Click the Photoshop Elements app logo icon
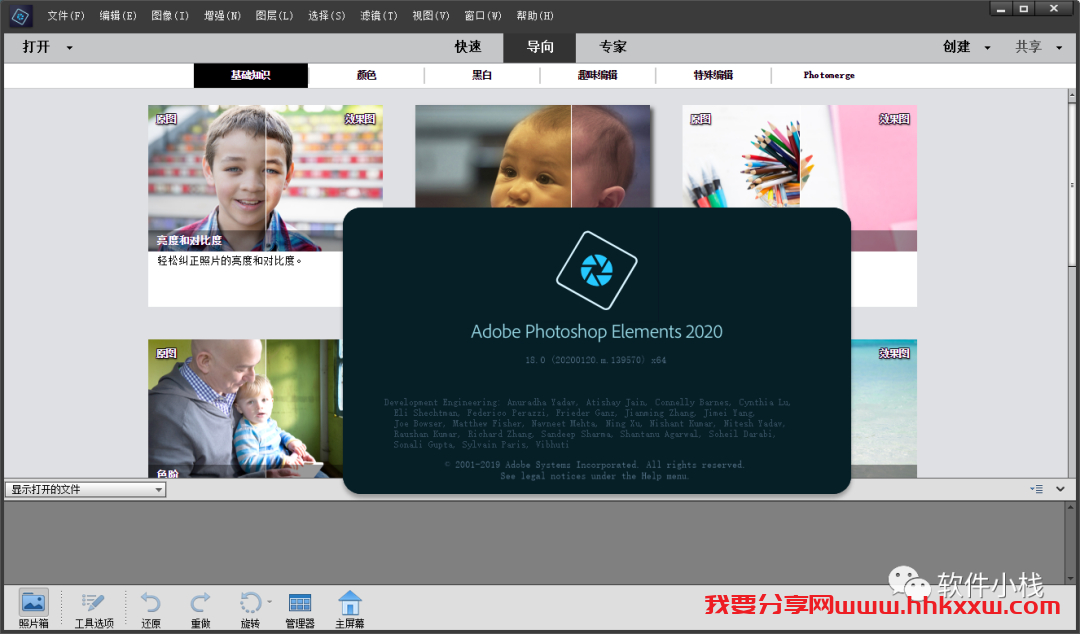1080x634 pixels. point(21,15)
